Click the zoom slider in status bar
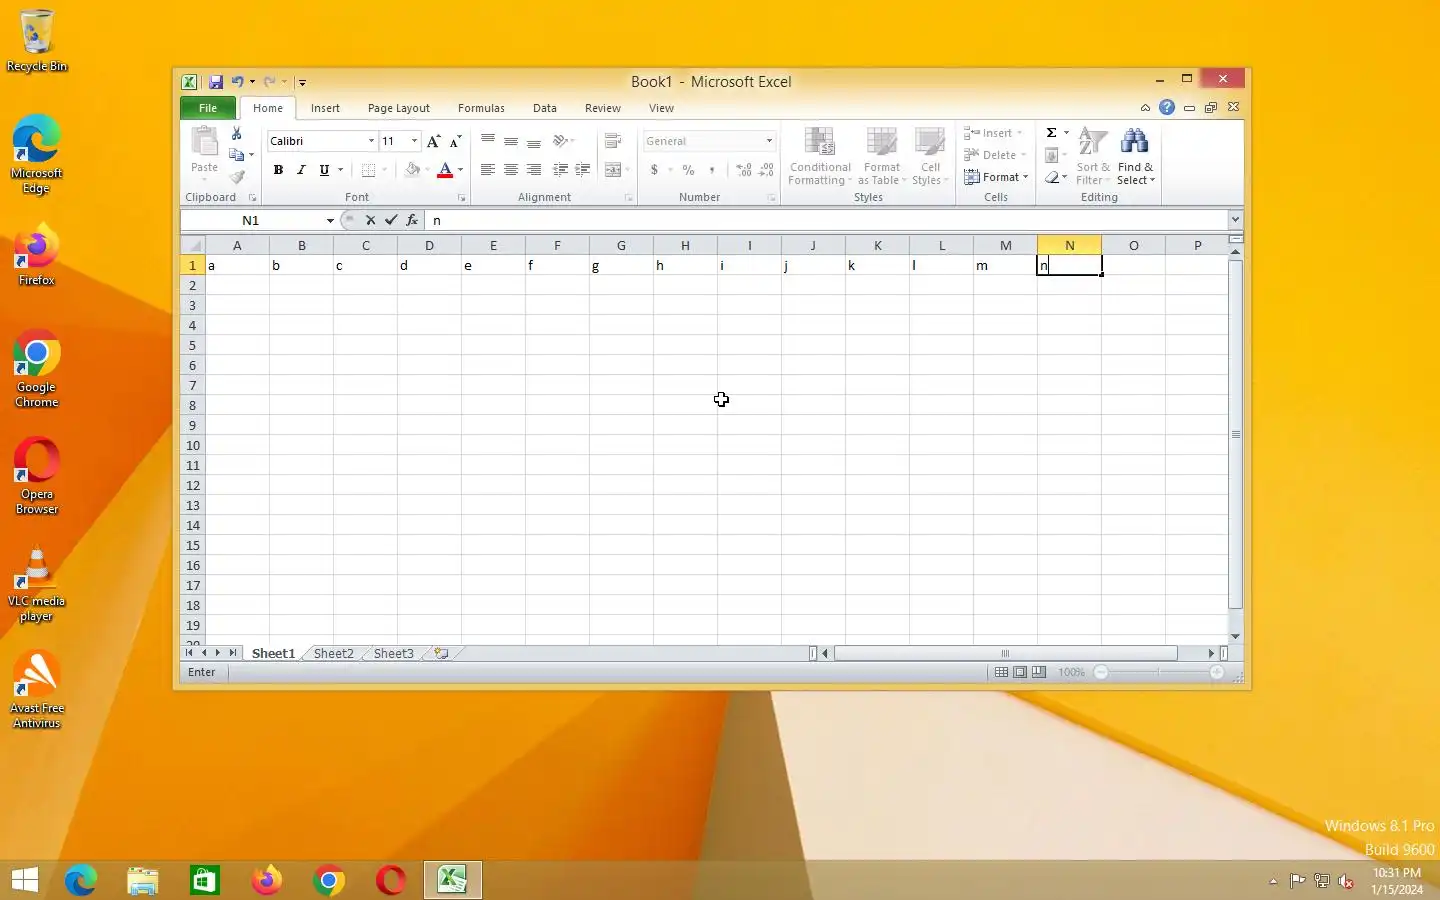This screenshot has width=1440, height=900. [1159, 672]
